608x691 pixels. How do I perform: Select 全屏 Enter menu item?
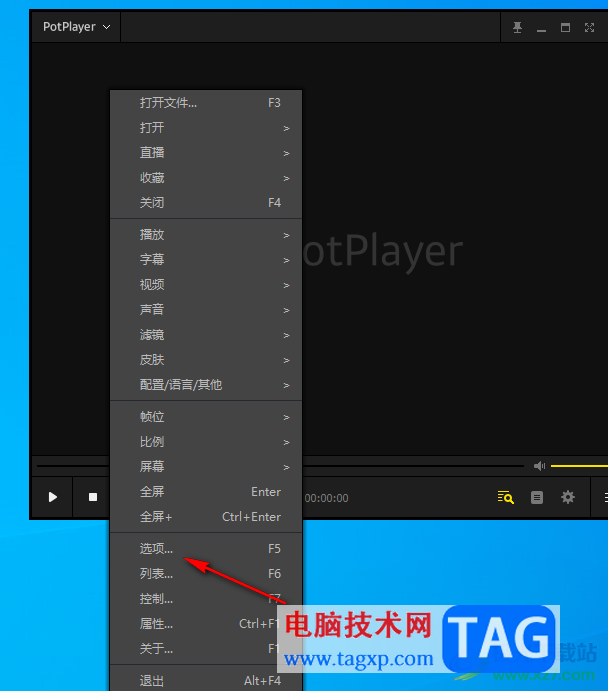(206, 492)
